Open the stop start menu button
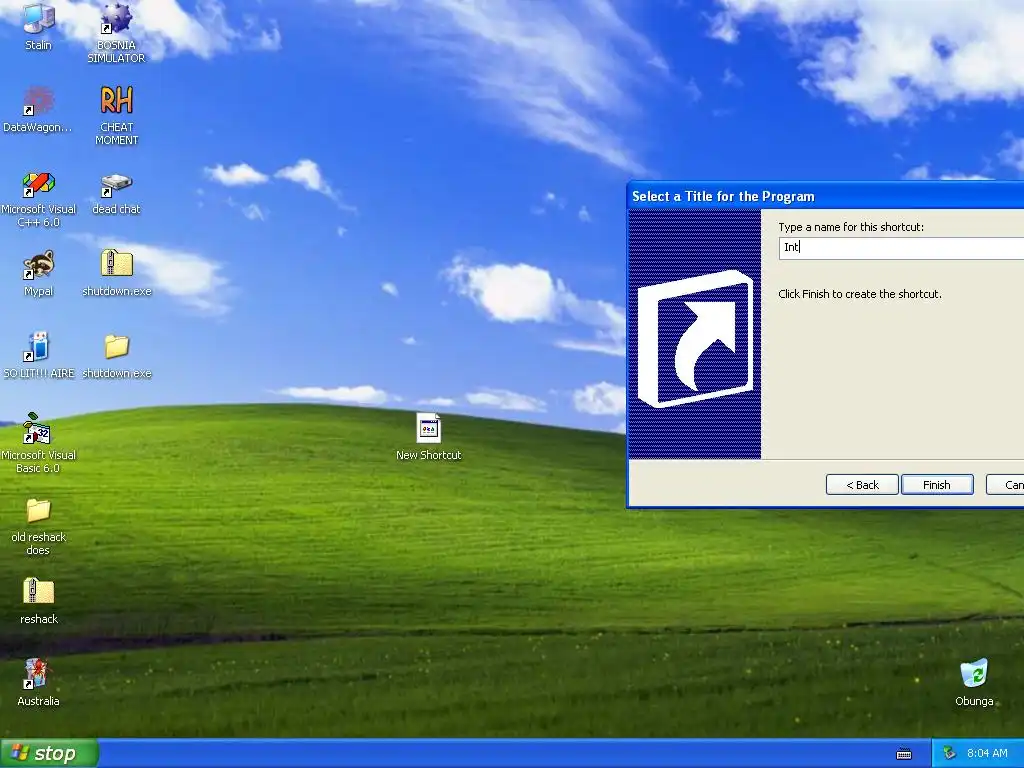This screenshot has width=1024, height=768. coord(48,754)
